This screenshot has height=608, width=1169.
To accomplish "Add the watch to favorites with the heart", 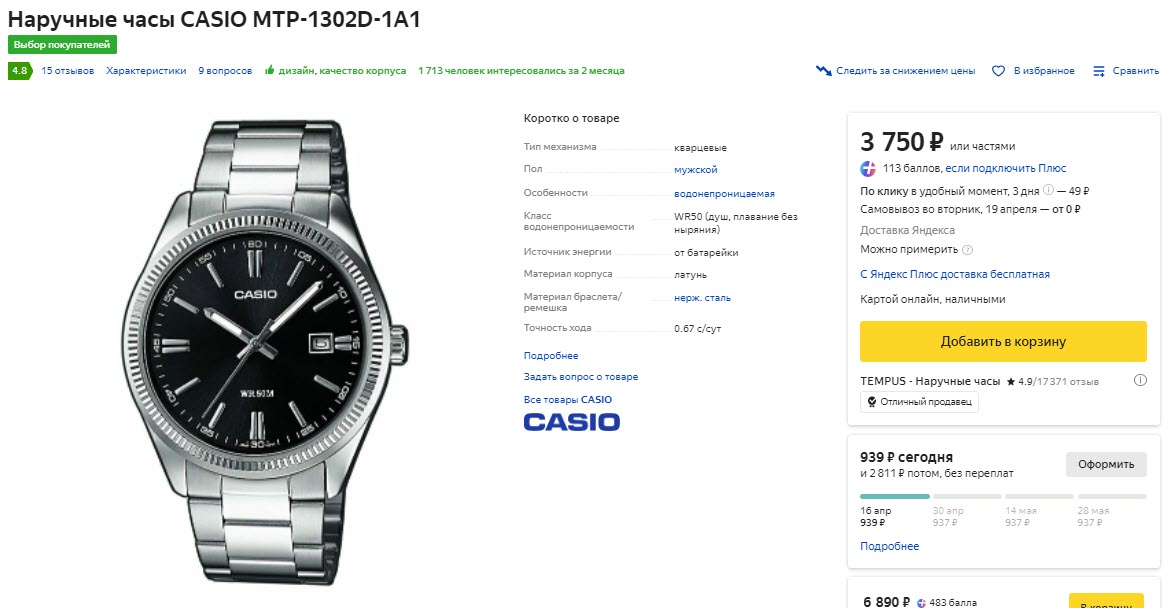I will coord(998,70).
